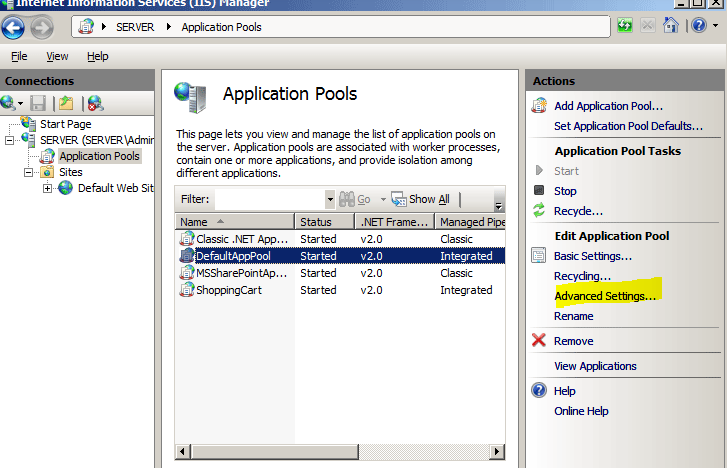Click the Stop loading icon in address bar

(x=648, y=25)
